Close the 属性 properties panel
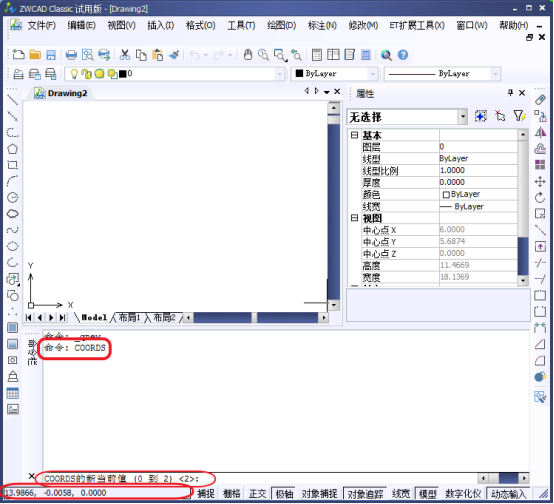This screenshot has width=554, height=504. pyautogui.click(x=522, y=93)
